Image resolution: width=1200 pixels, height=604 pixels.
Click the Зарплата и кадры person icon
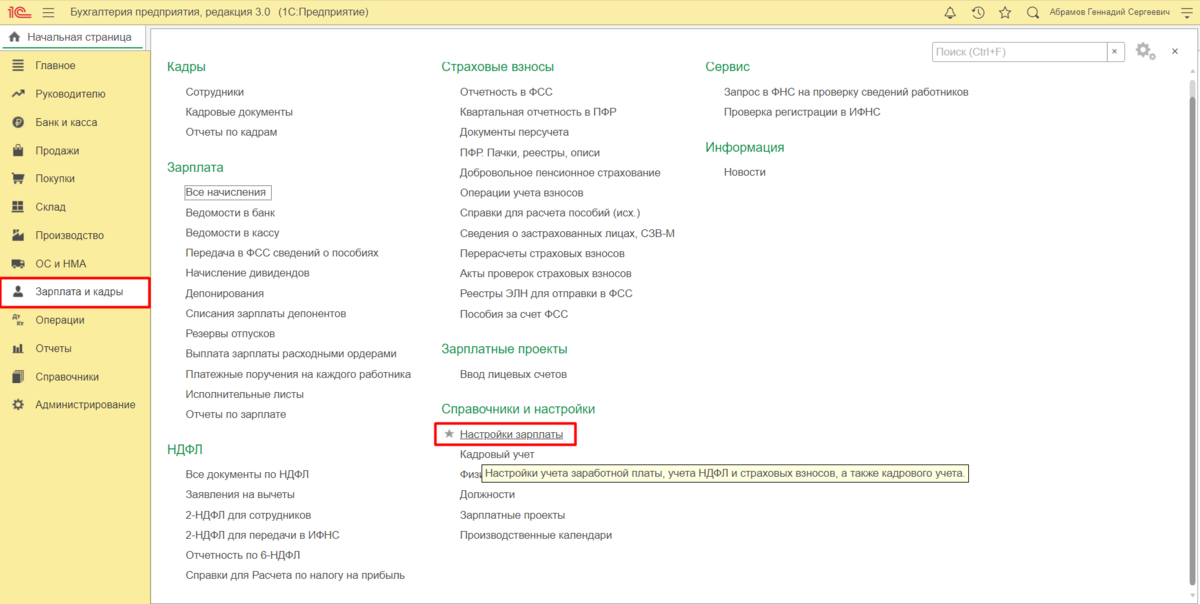17,292
